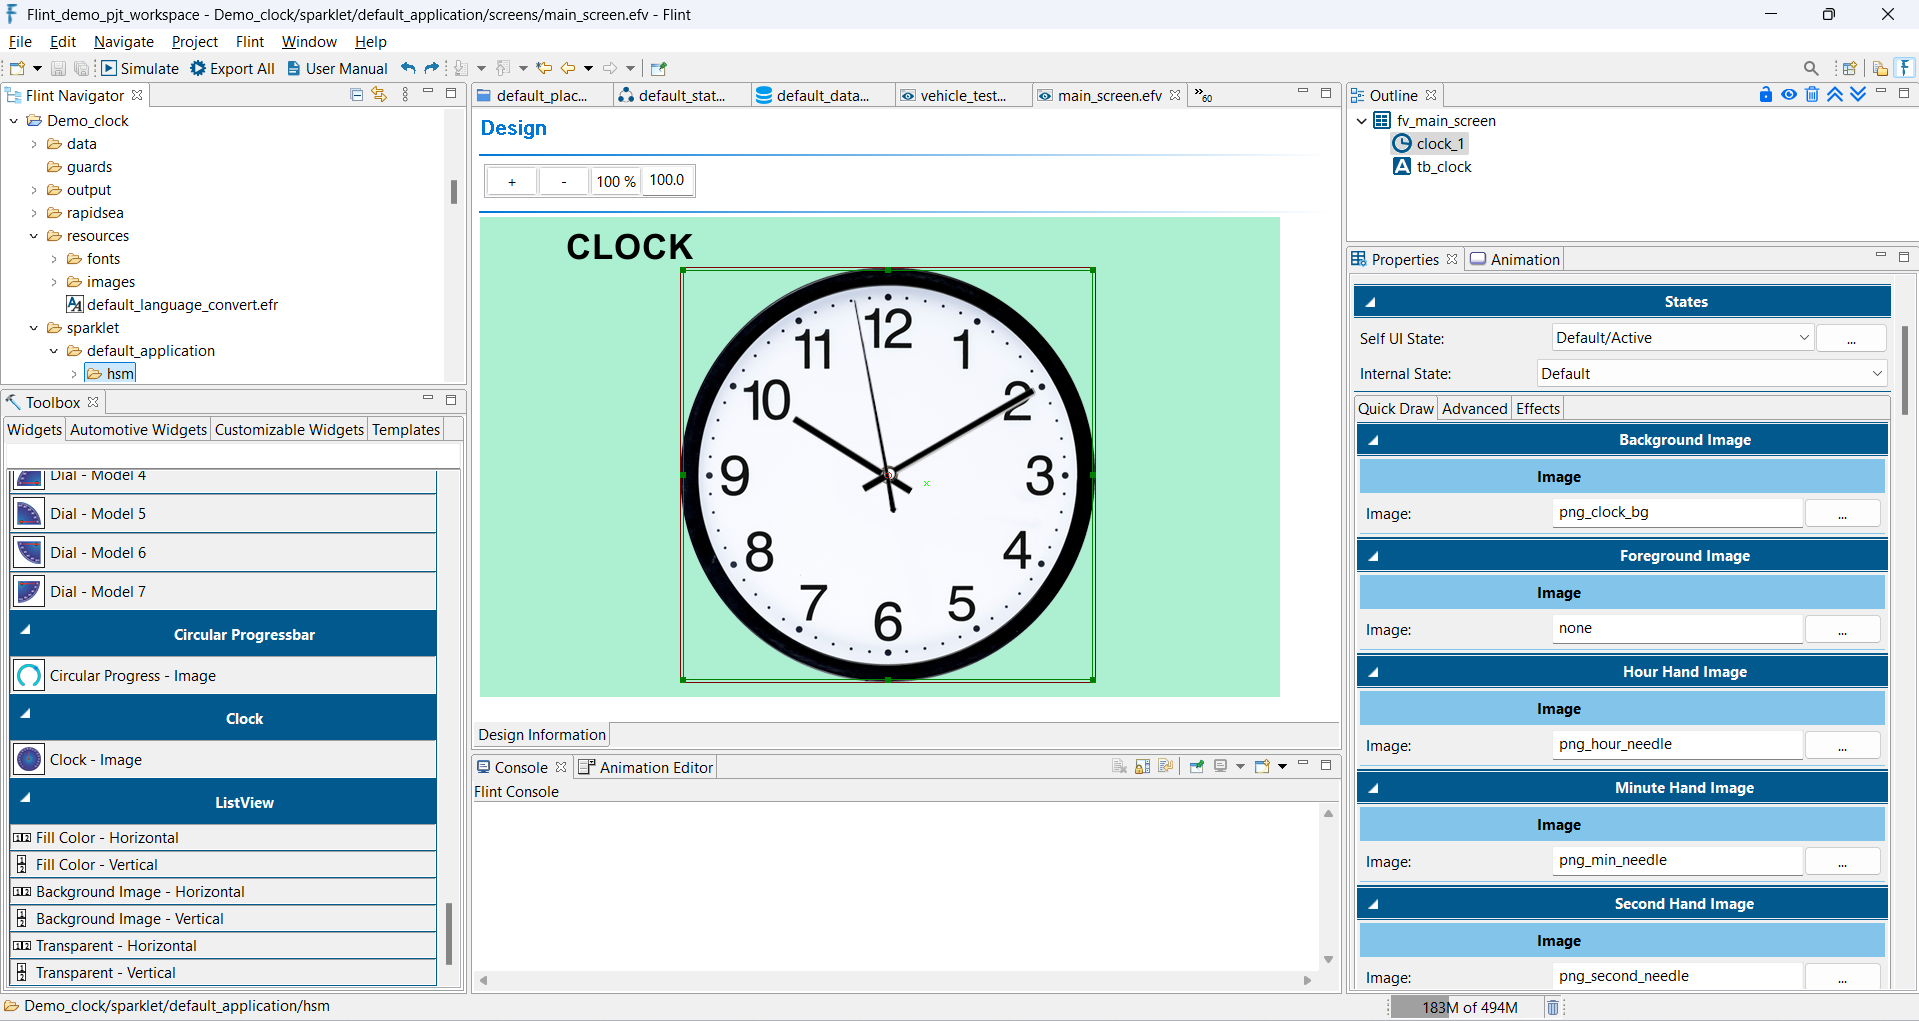The image size is (1919, 1021).
Task: Click the Undo arrow icon
Action: click(x=407, y=68)
